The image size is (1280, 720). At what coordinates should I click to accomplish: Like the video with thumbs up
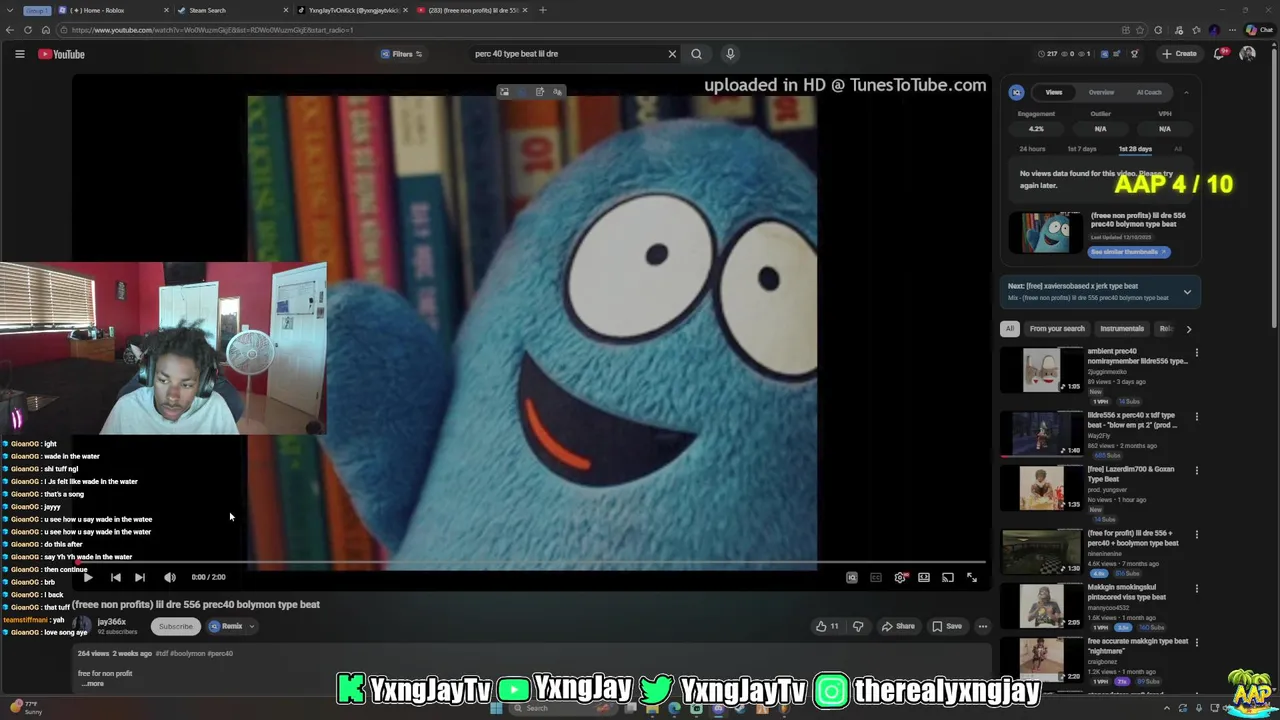click(x=827, y=626)
